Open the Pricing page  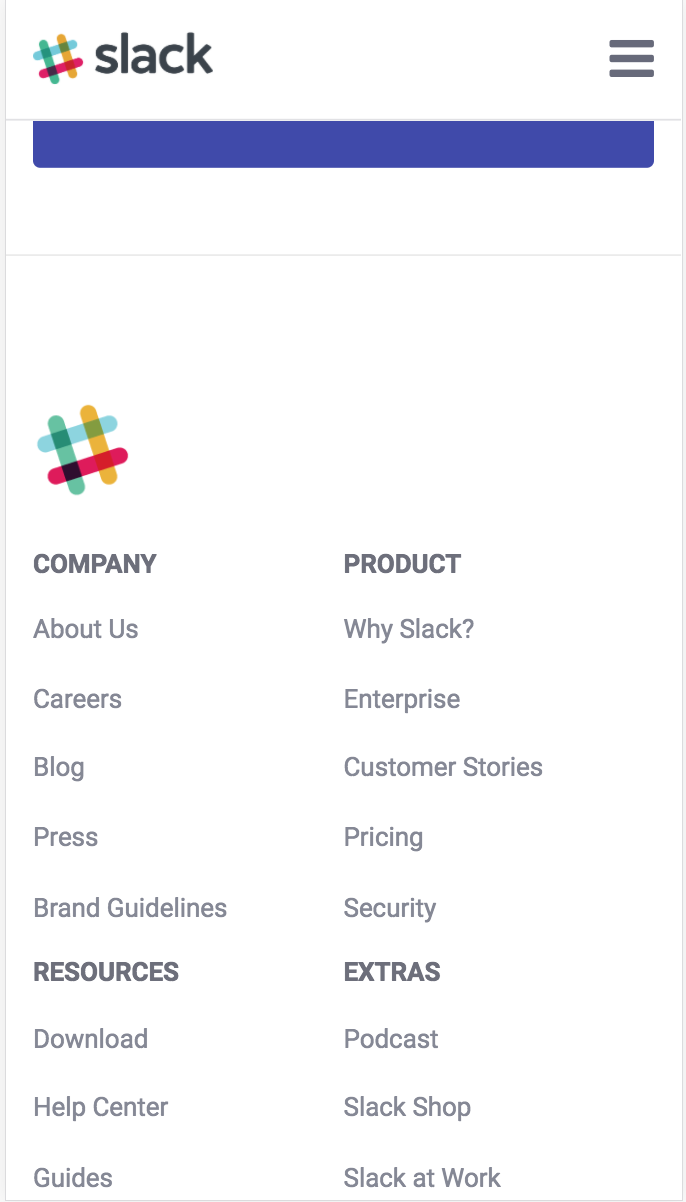tap(383, 837)
